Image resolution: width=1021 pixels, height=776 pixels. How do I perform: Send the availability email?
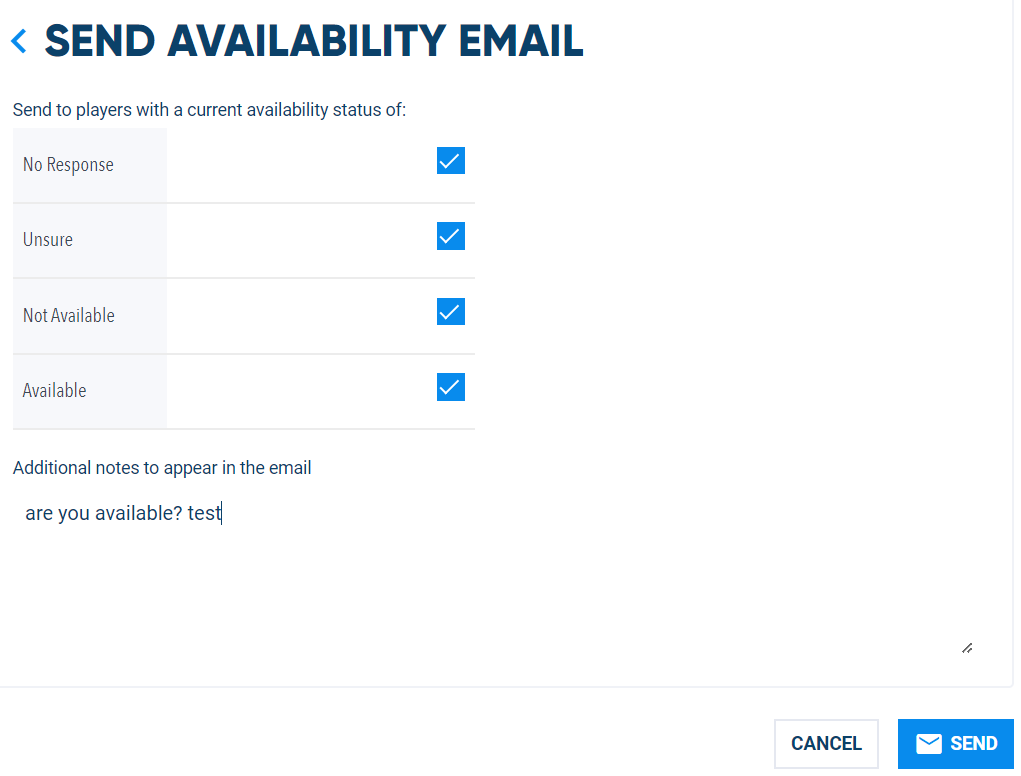pyautogui.click(x=956, y=743)
